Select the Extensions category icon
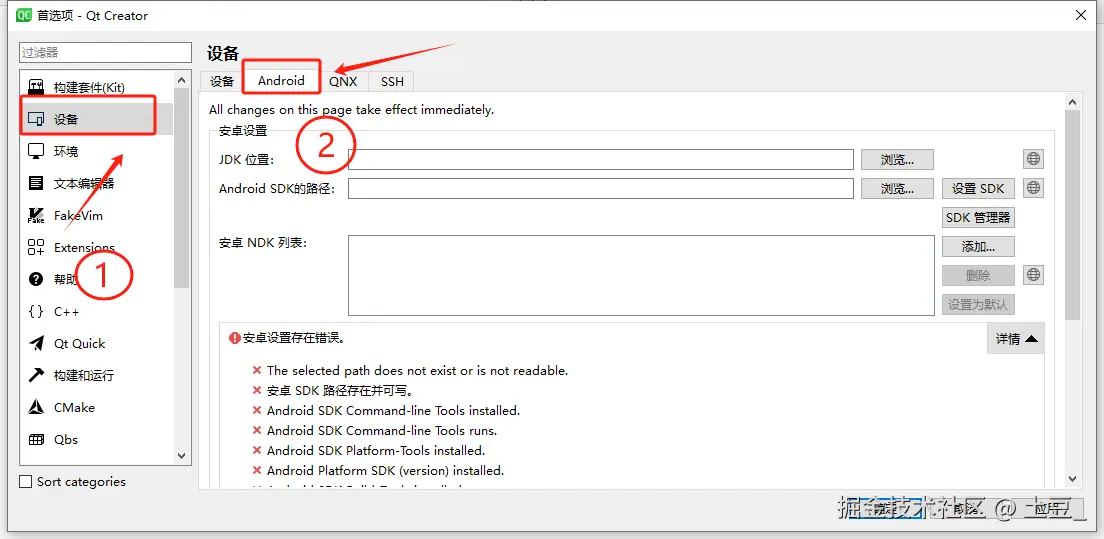Viewport: 1104px width, 539px height. tap(36, 248)
